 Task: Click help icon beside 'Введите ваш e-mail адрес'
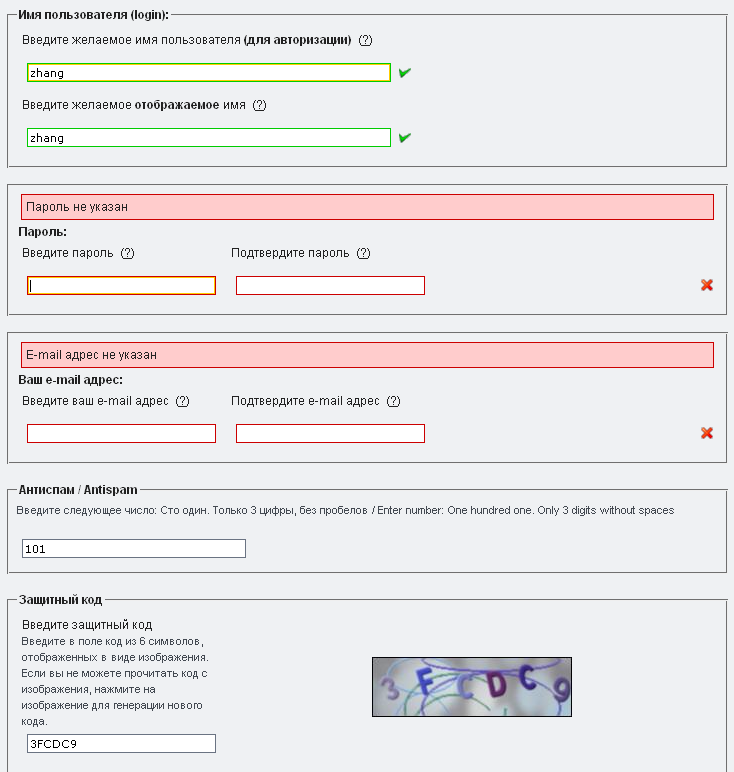182,401
